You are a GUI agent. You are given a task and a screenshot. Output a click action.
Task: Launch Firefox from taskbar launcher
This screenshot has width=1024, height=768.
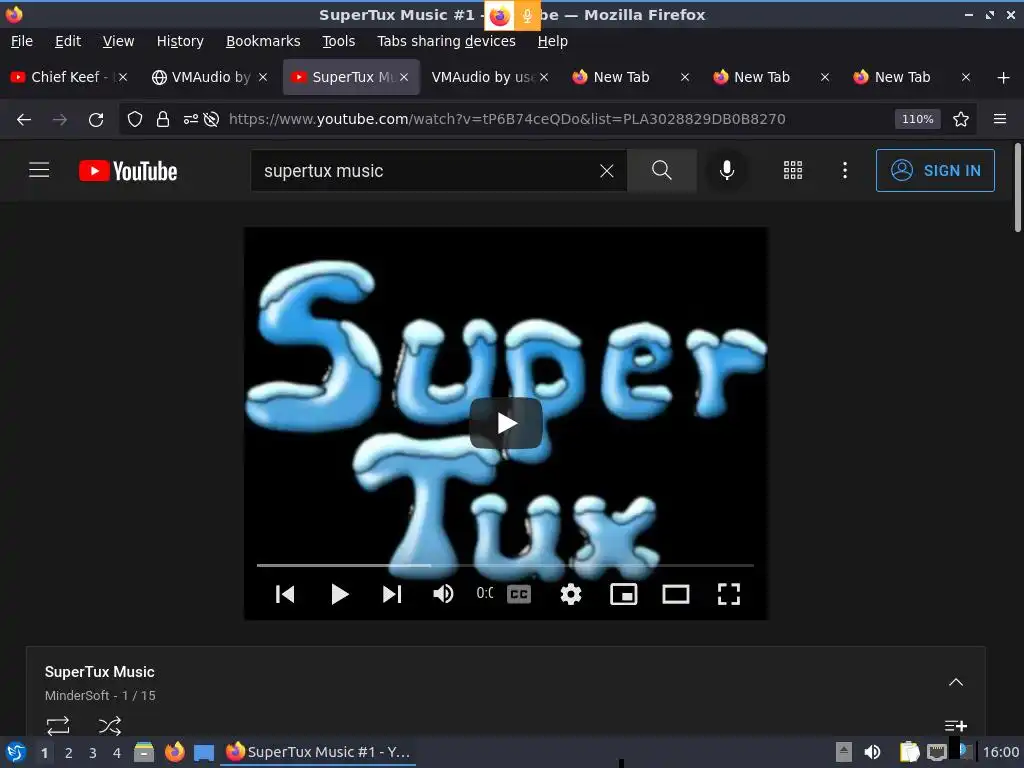(x=174, y=752)
